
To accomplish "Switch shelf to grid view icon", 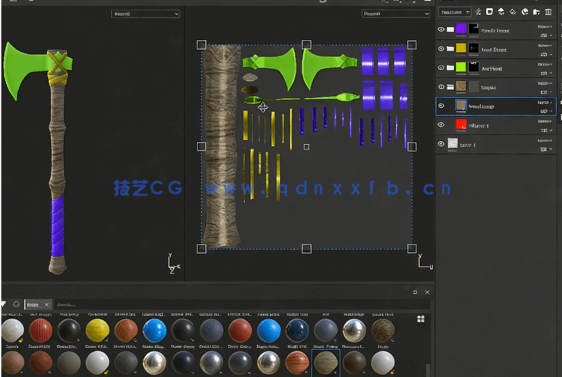I will 421,319.
